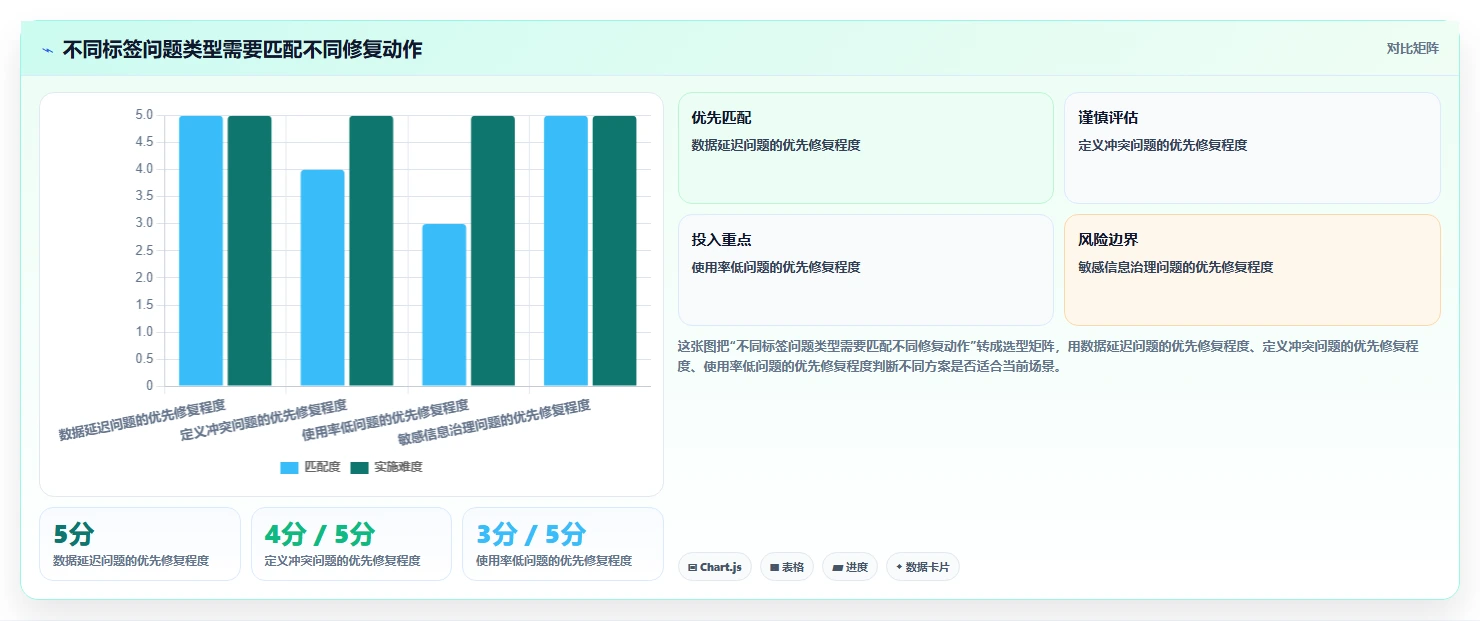Image resolution: width=1480 pixels, height=621 pixels.
Task: Click the 实施难度 bar for 使用率低问题
Action: click(493, 251)
